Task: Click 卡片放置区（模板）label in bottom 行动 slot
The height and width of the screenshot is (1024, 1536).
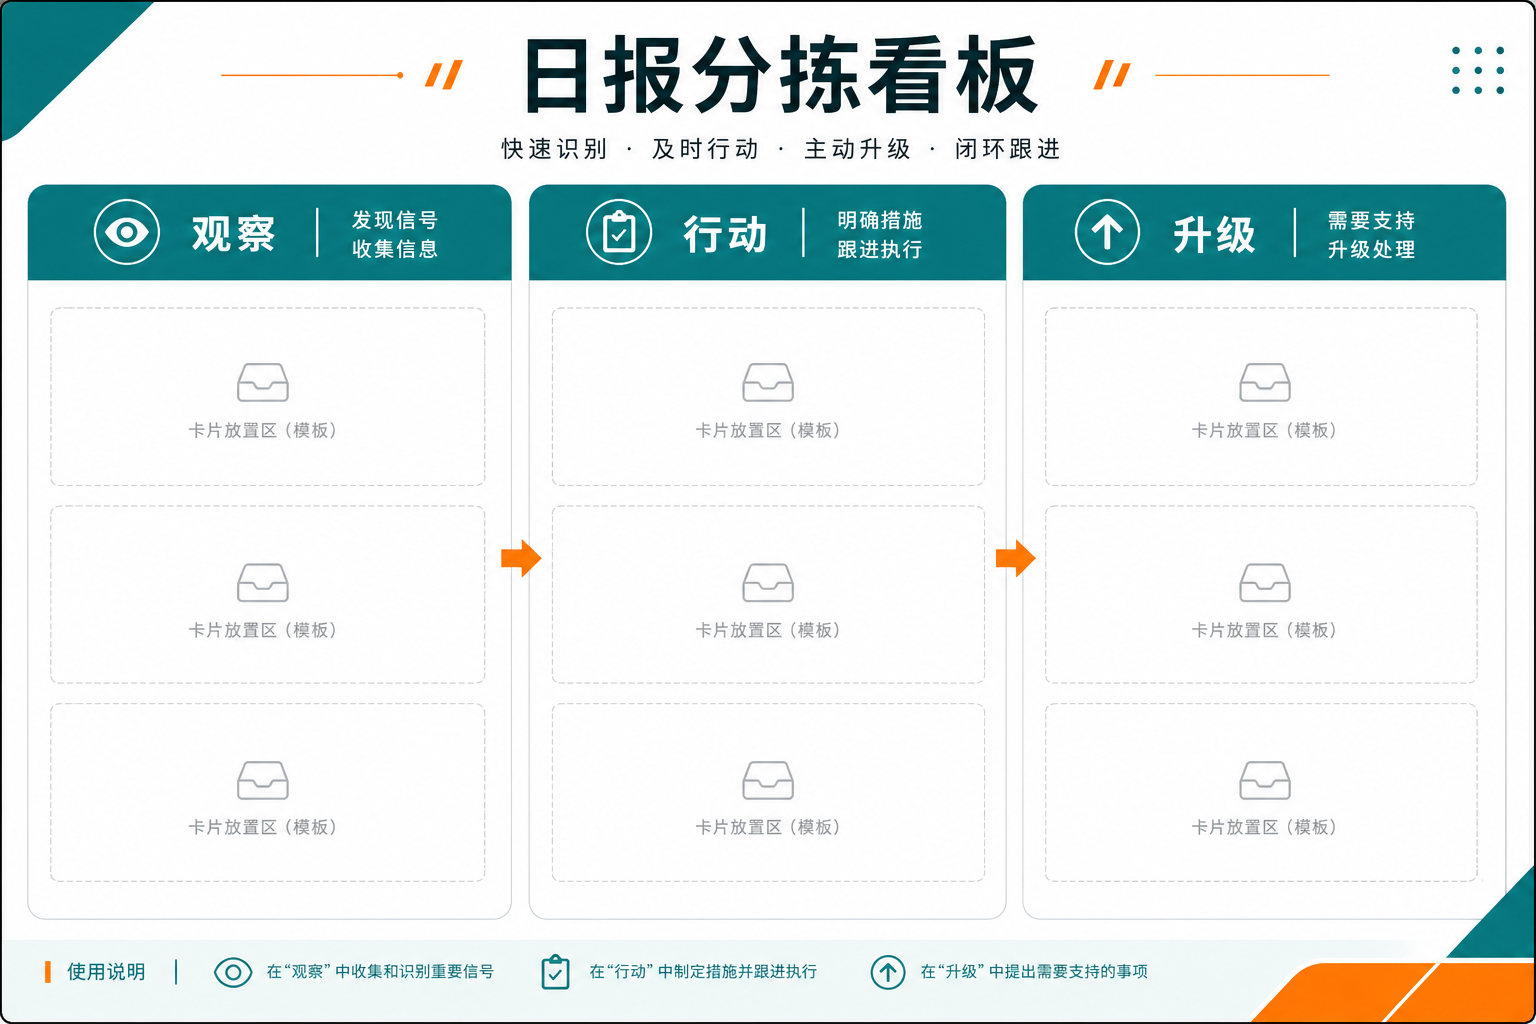Action: pyautogui.click(x=768, y=827)
